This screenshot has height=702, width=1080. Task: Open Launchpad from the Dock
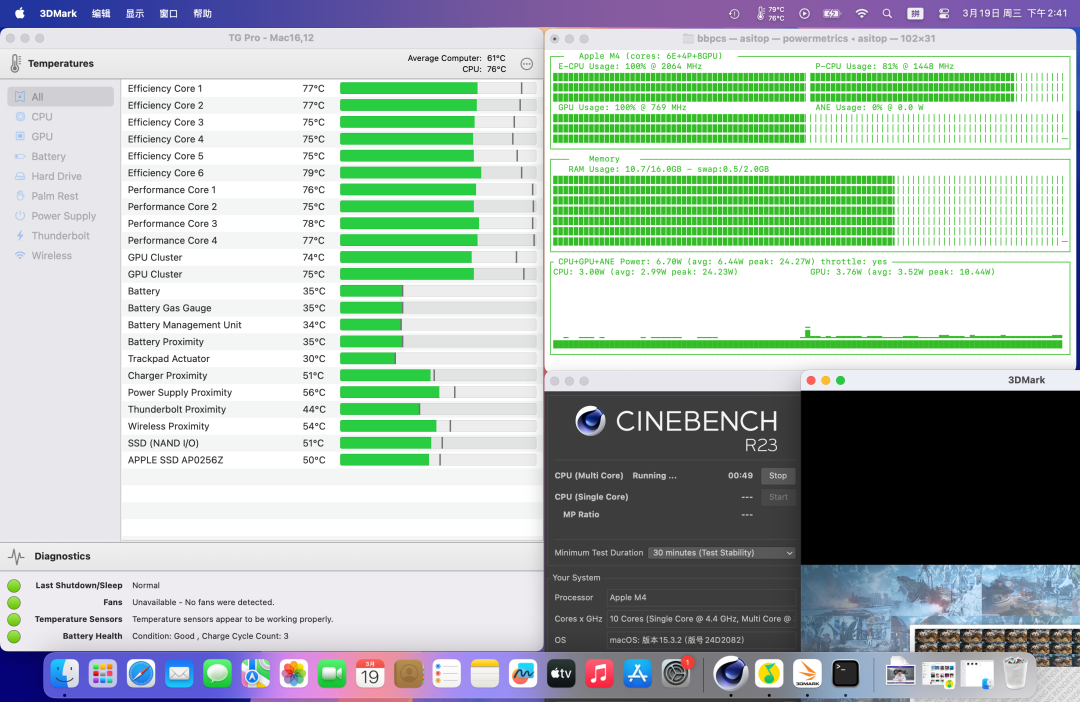(103, 674)
